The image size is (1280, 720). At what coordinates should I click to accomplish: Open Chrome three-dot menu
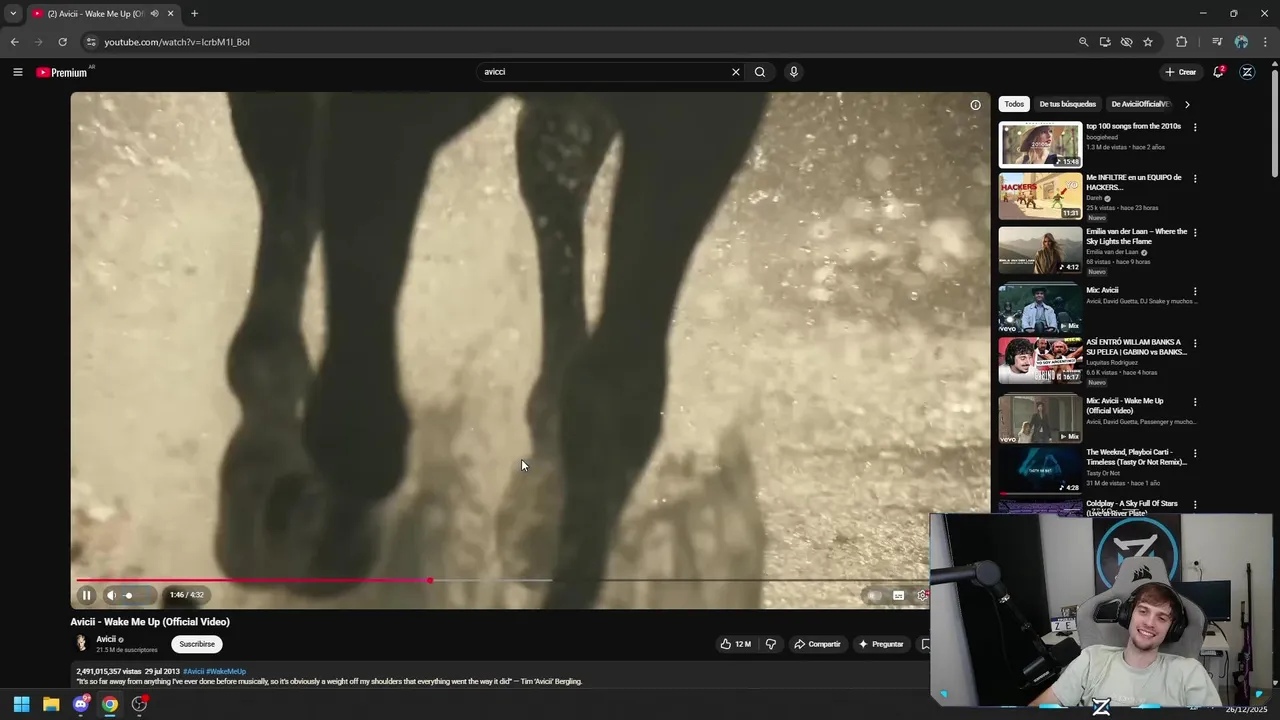(1265, 42)
